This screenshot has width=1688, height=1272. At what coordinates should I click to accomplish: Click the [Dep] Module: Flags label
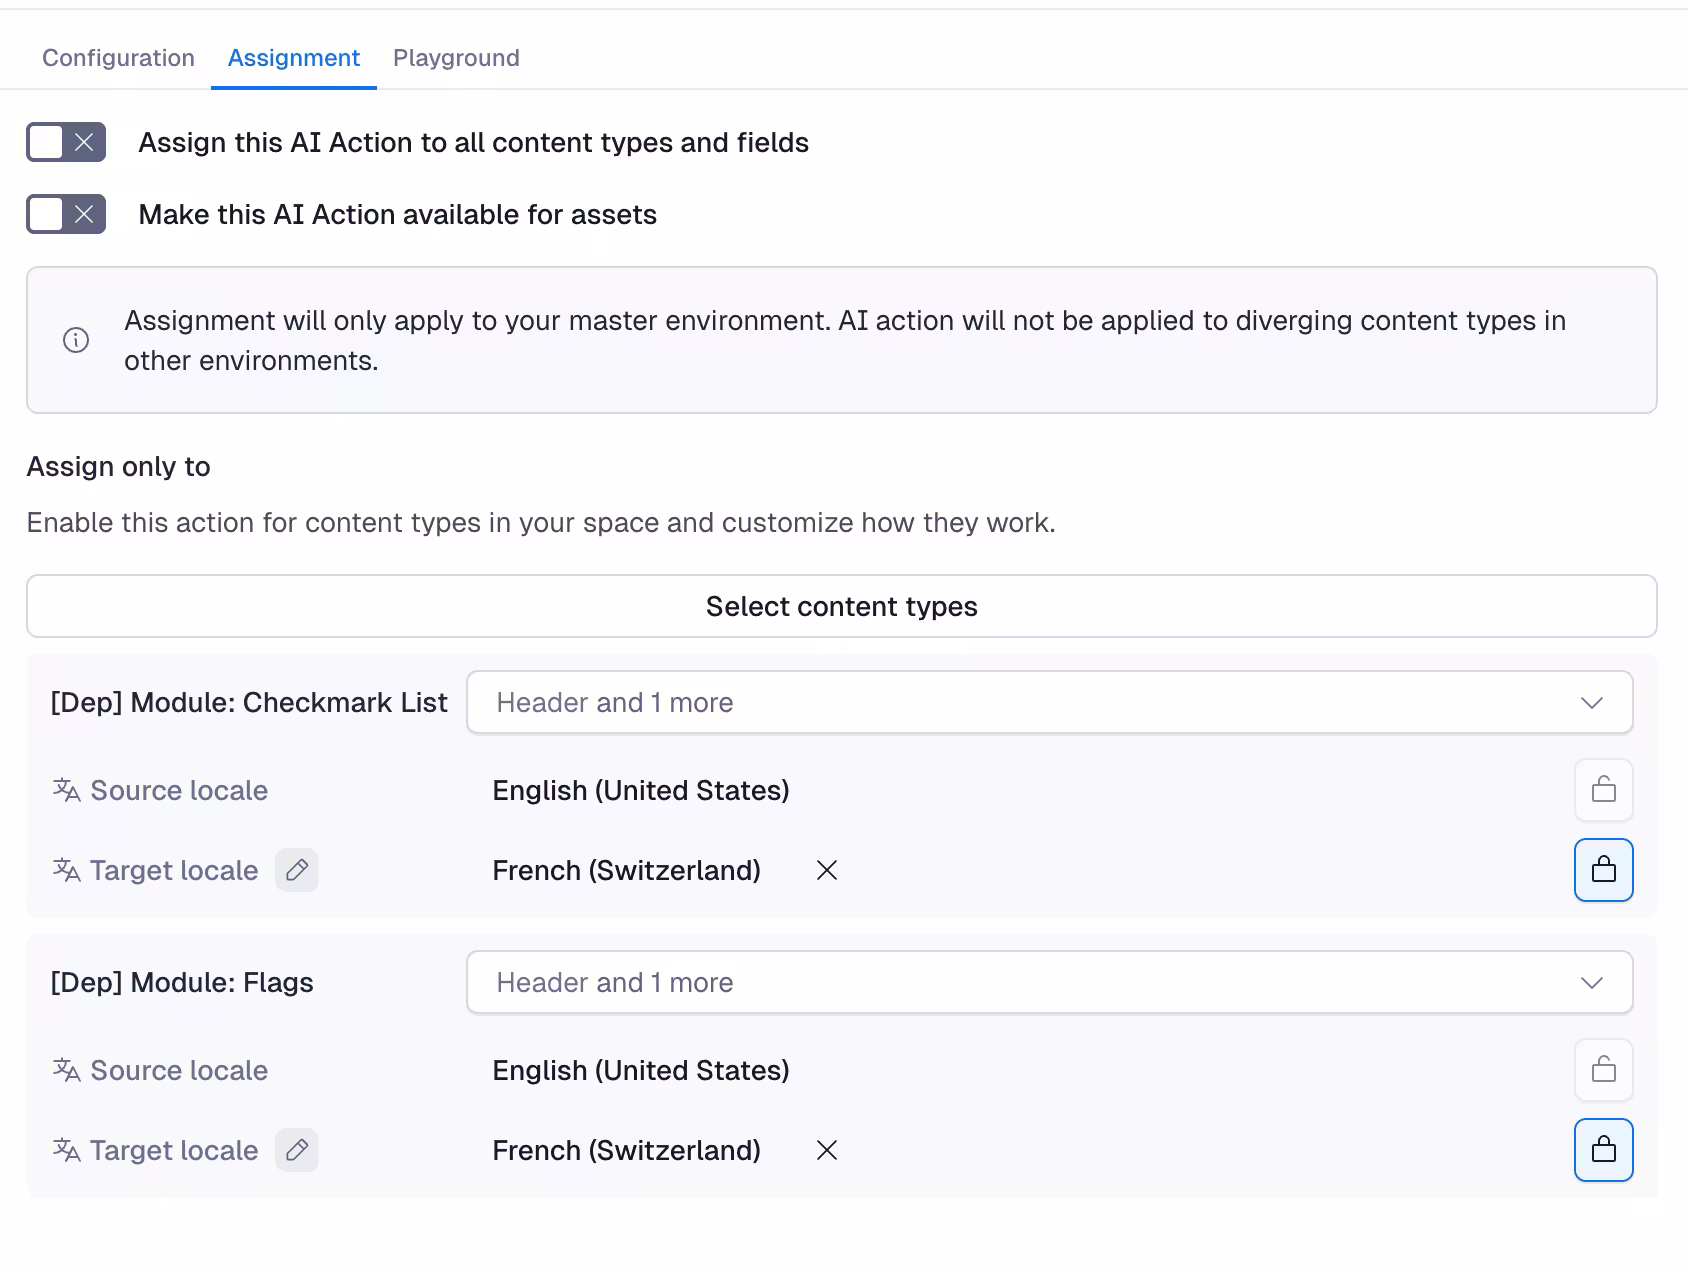(182, 982)
